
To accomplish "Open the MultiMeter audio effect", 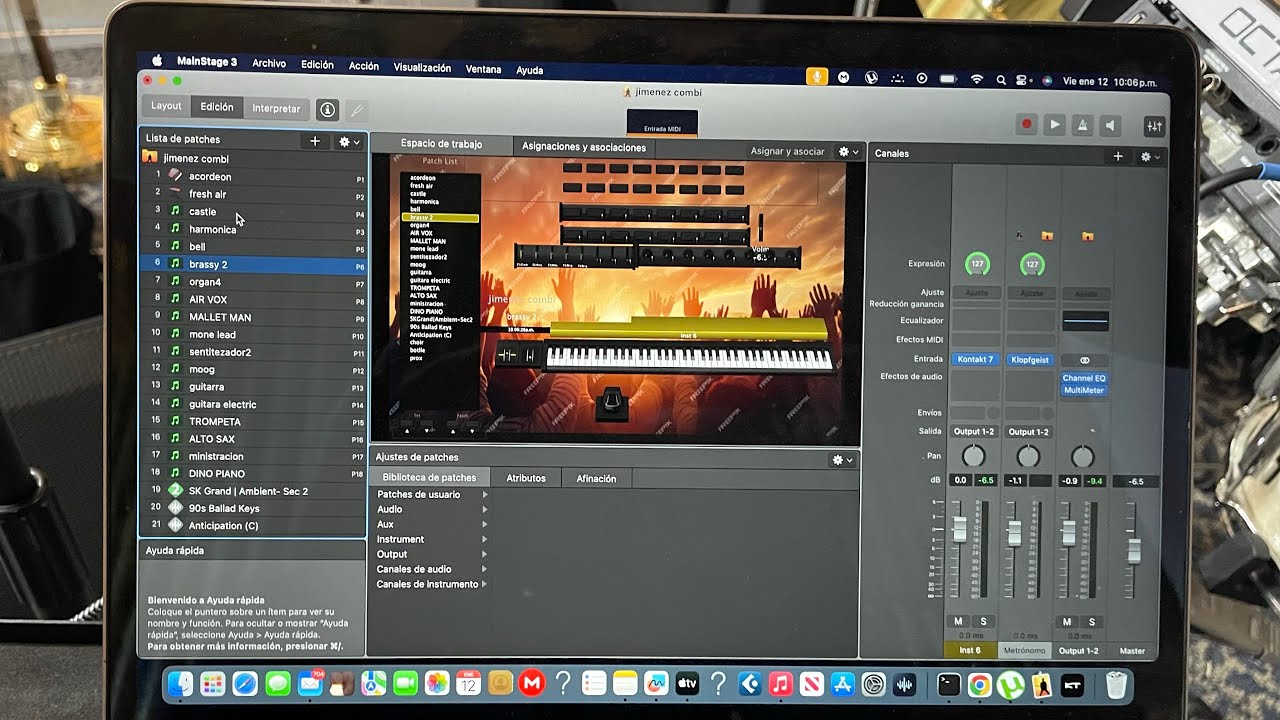I will (1084, 390).
